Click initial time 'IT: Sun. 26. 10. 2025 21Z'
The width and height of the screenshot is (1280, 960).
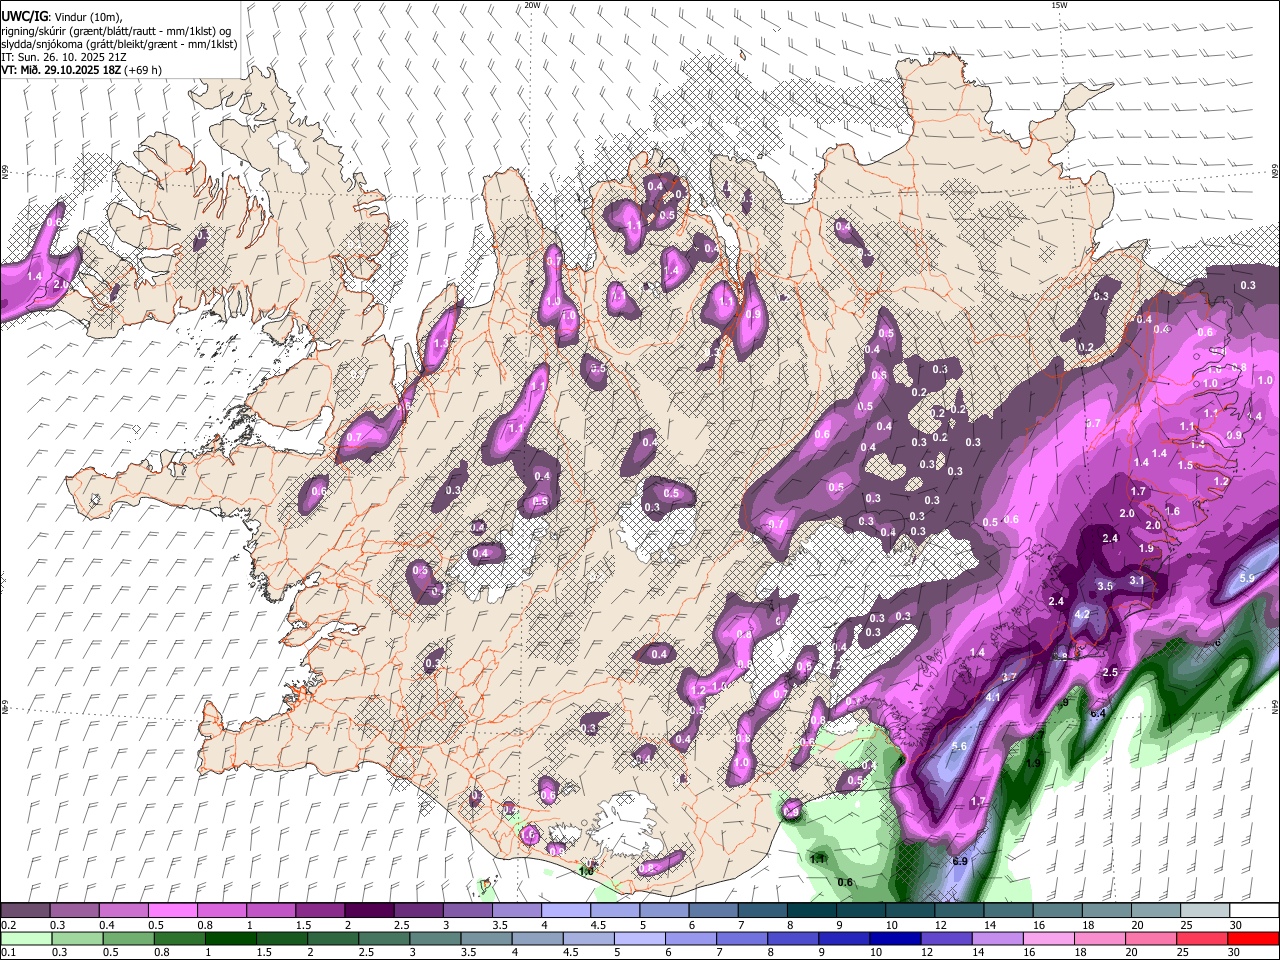63,57
